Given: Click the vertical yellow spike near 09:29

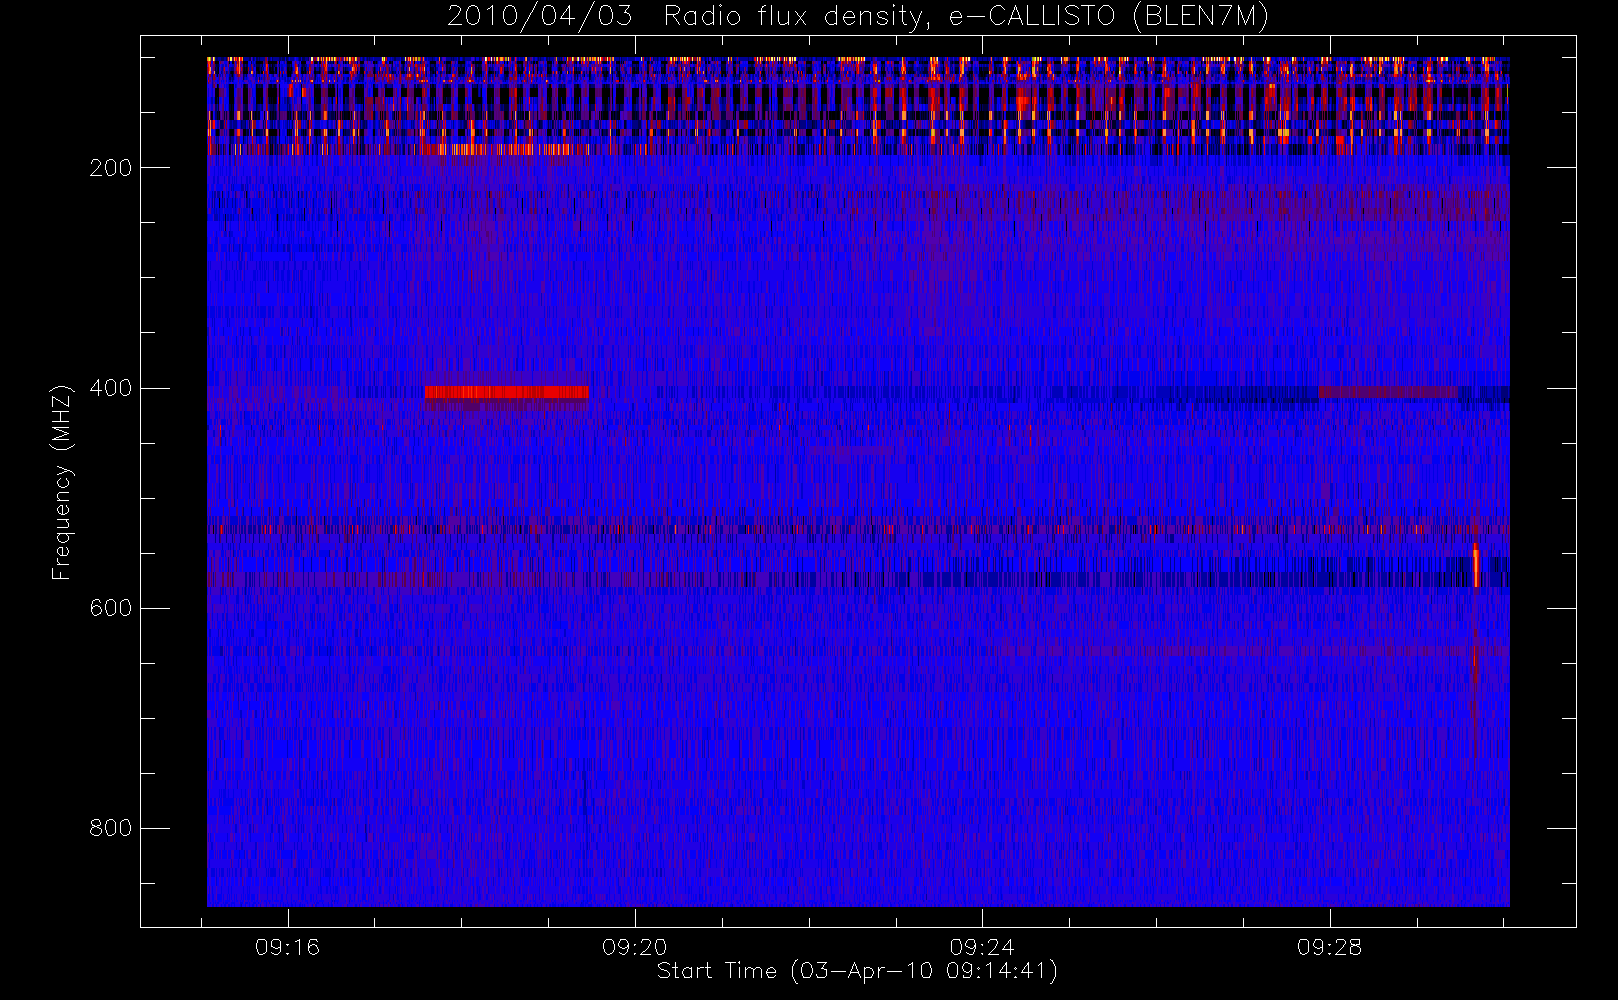Looking at the screenshot, I should click(1475, 566).
